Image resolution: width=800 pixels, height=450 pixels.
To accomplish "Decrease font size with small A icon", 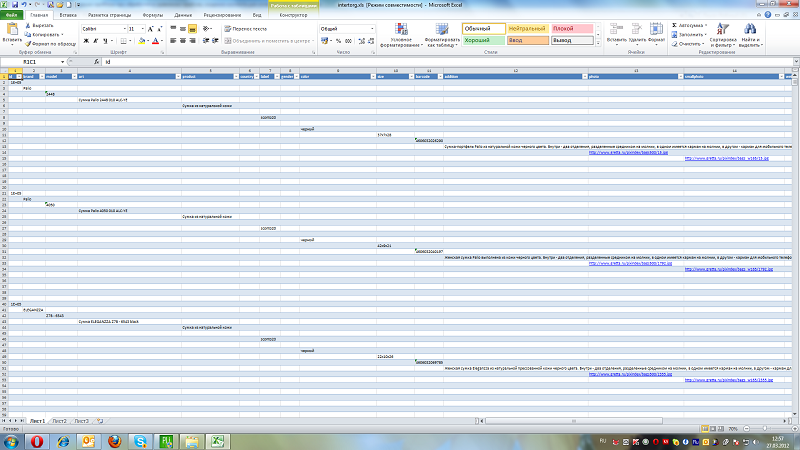I will [x=160, y=29].
